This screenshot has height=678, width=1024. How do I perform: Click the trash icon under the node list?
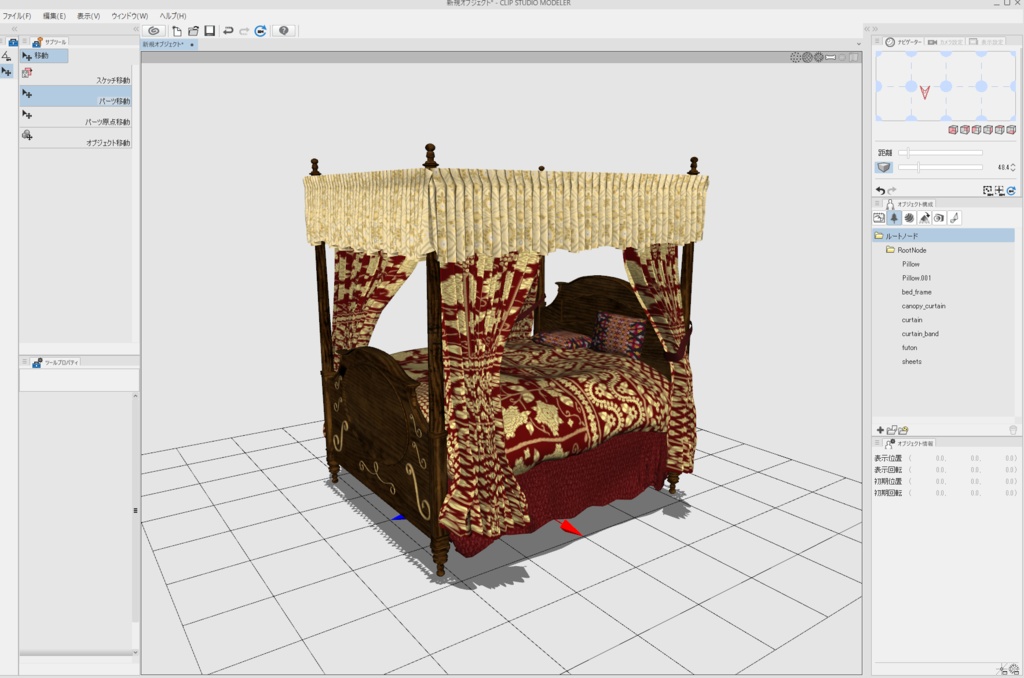(x=1013, y=430)
